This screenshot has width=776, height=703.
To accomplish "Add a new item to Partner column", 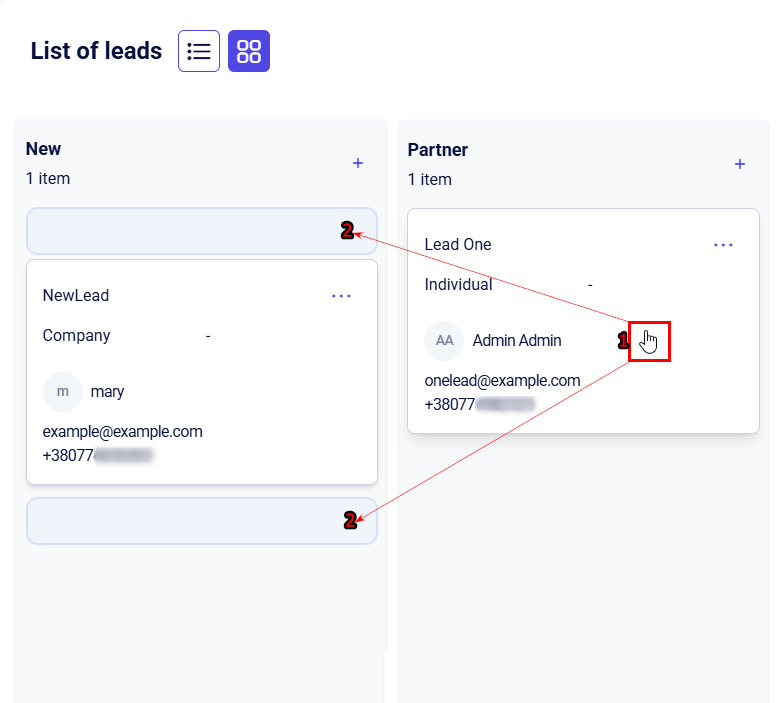I will point(740,164).
